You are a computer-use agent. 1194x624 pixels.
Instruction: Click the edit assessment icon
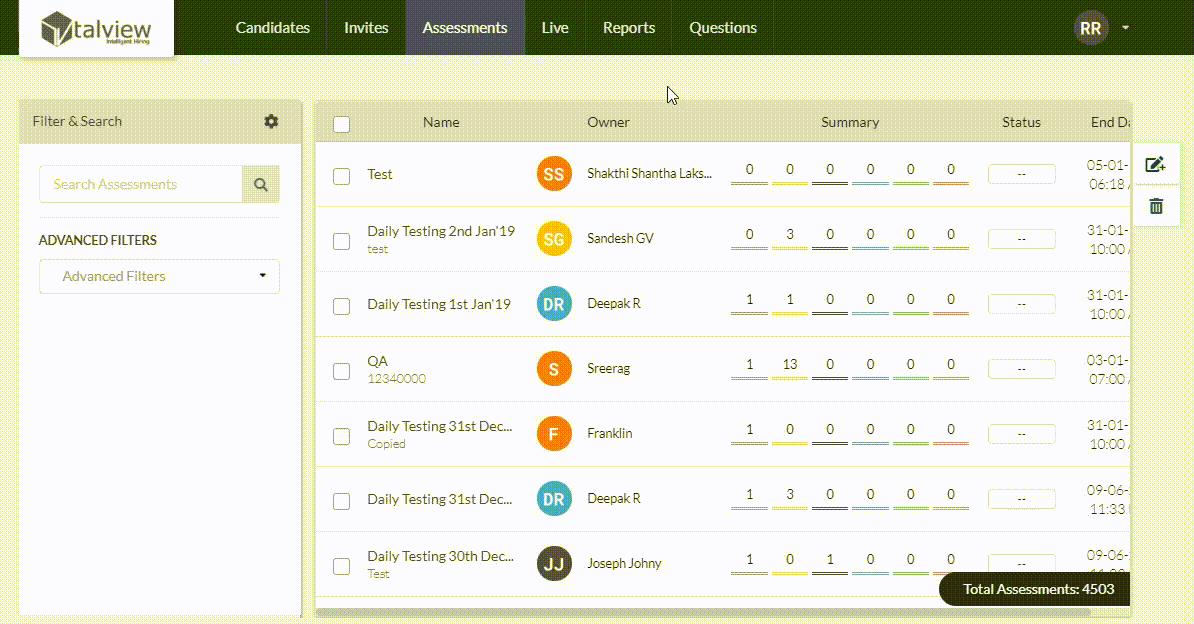[1155, 164]
